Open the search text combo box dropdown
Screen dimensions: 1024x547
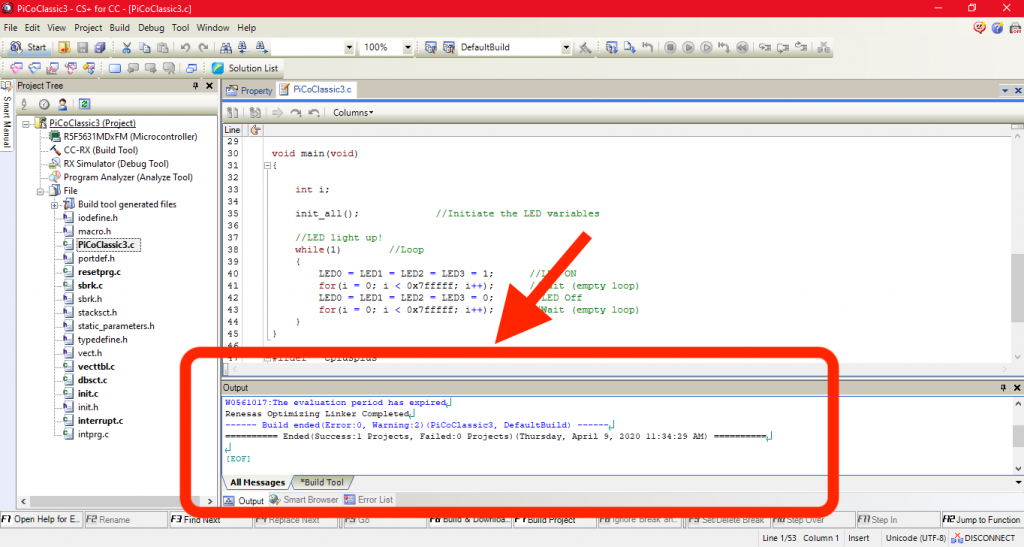pyautogui.click(x=349, y=47)
